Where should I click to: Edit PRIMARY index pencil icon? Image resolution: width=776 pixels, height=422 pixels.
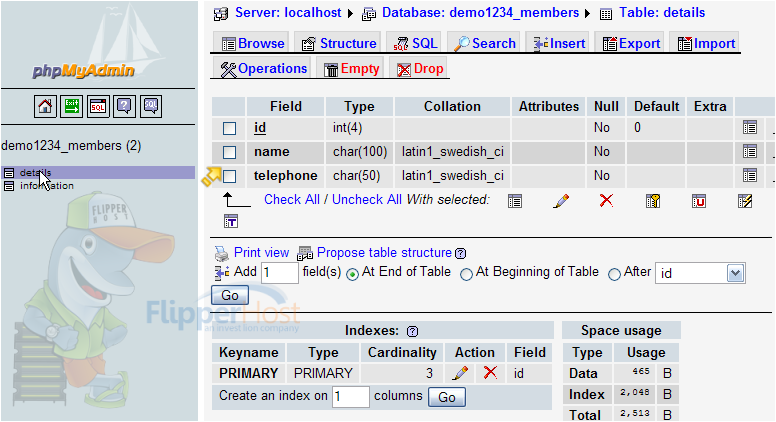tap(460, 373)
